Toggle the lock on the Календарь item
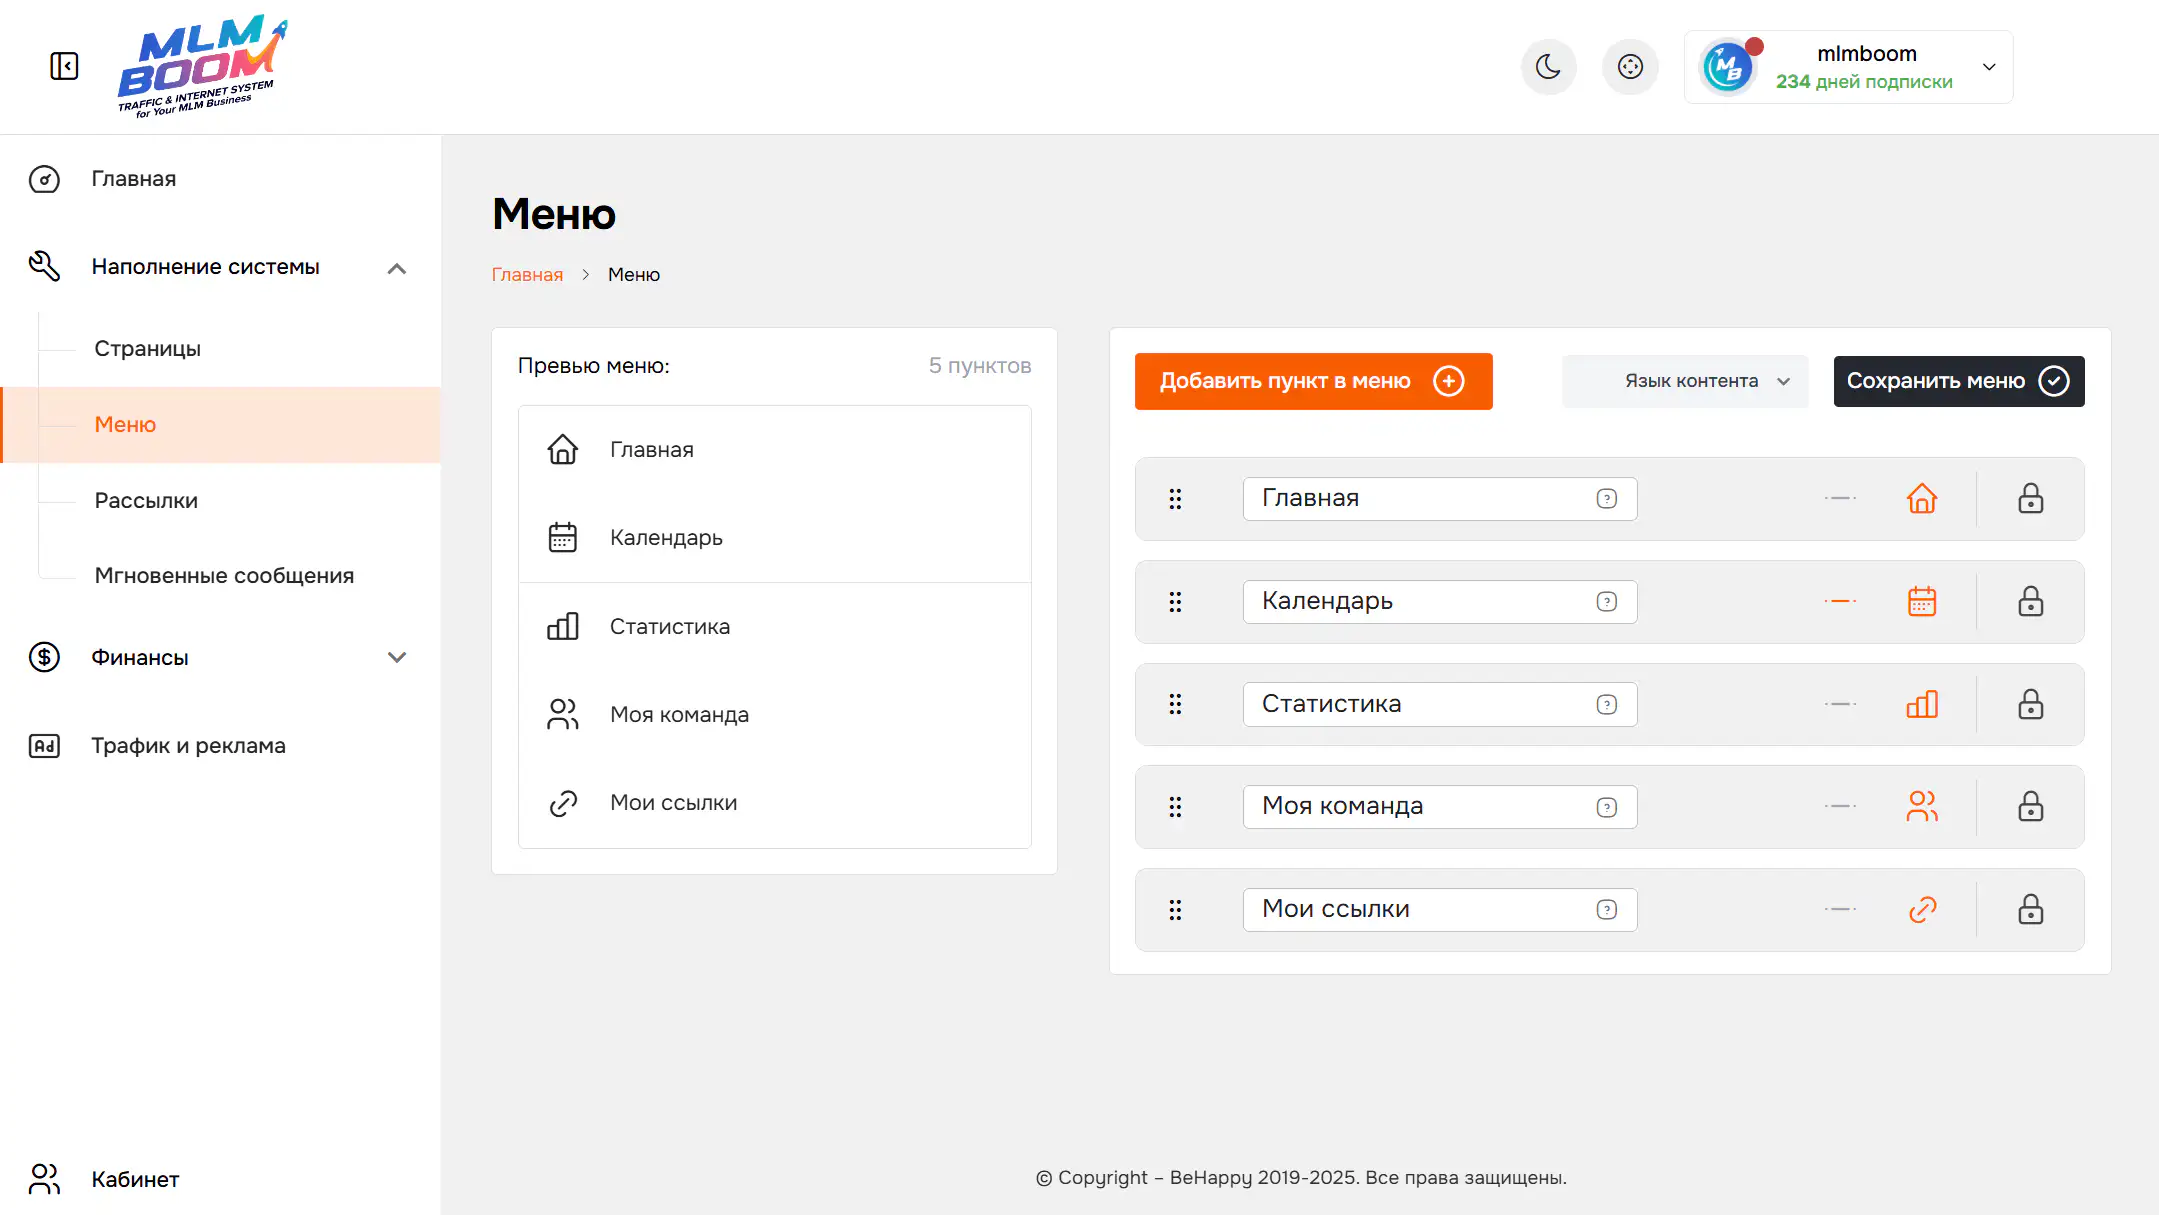The height and width of the screenshot is (1215, 2159). point(2030,601)
